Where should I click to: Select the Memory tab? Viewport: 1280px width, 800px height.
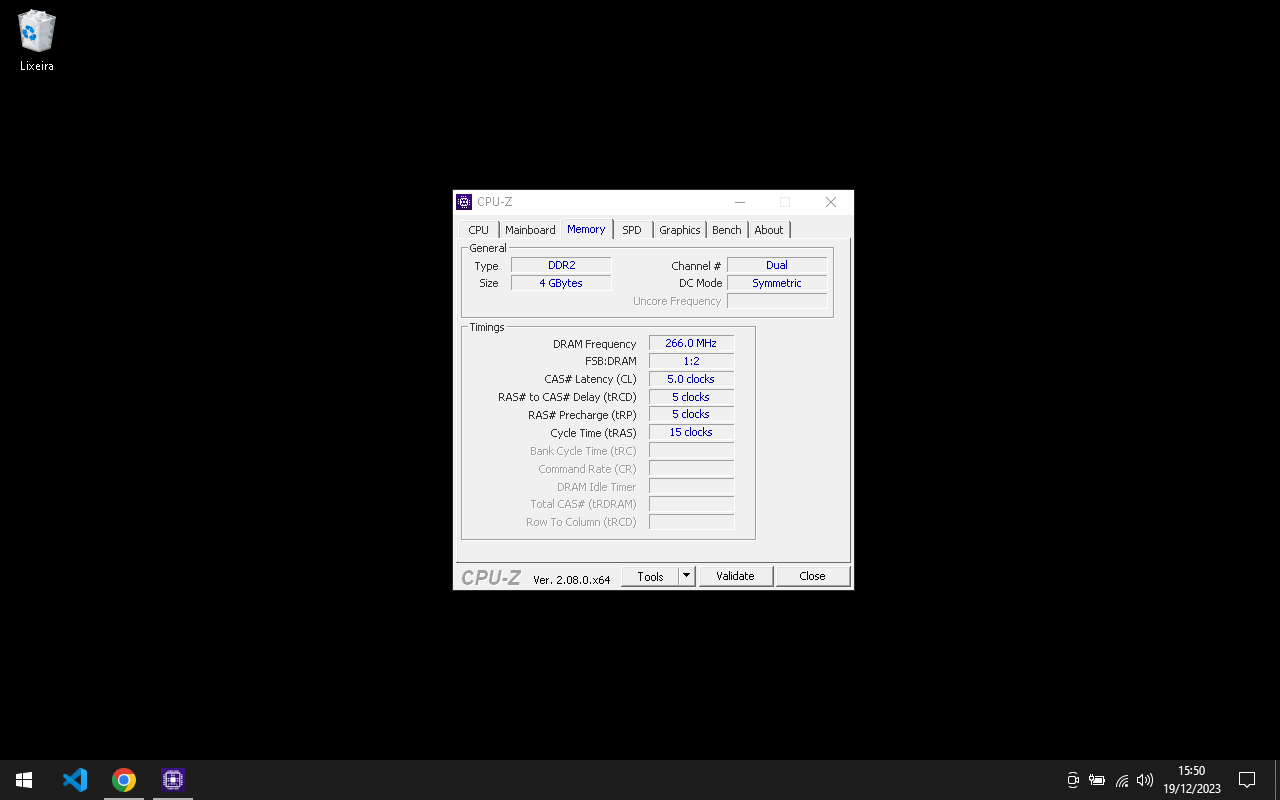[x=586, y=229]
